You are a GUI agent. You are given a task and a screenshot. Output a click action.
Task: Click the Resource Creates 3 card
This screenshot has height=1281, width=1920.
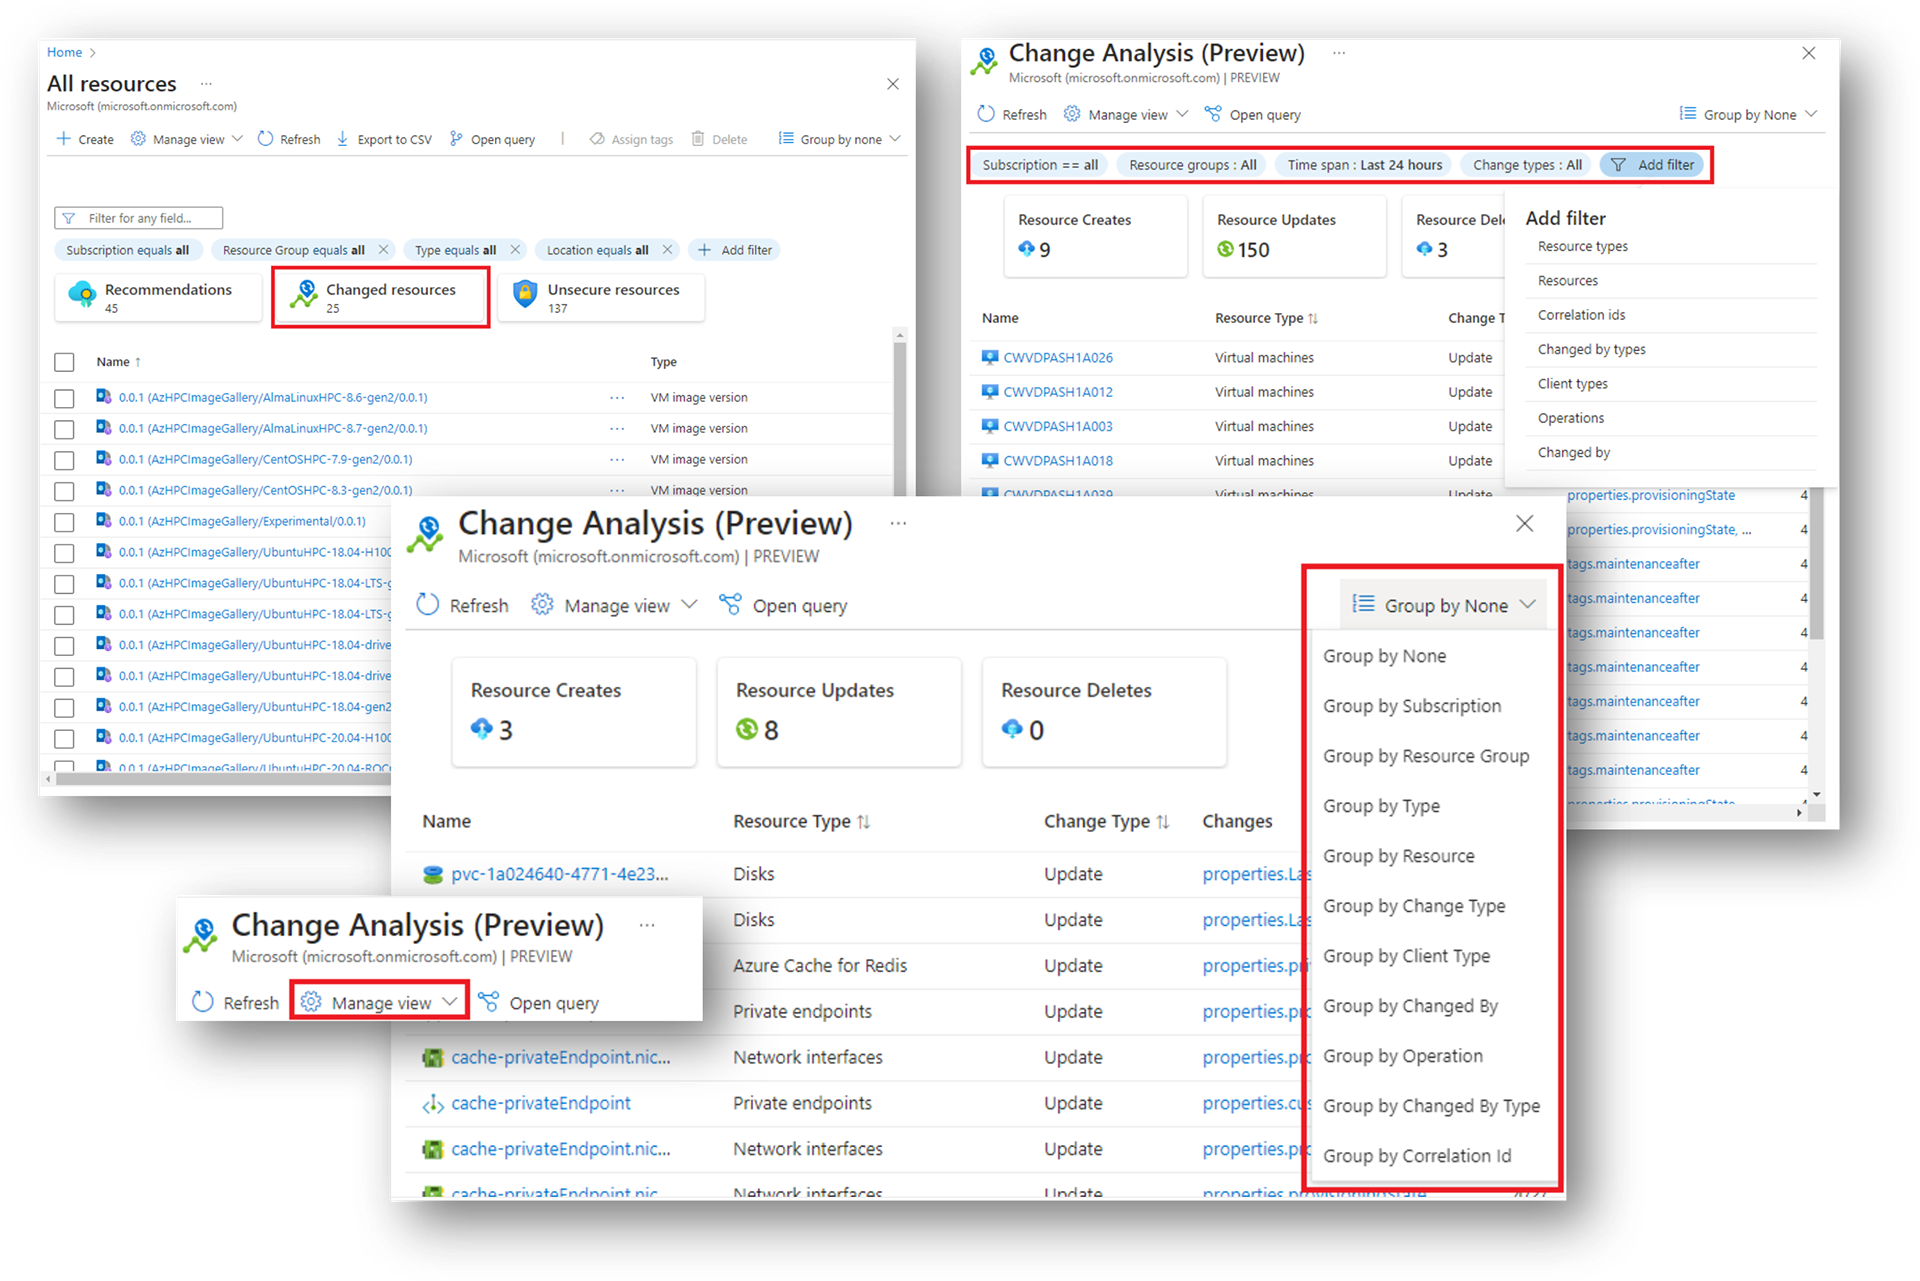pyautogui.click(x=573, y=712)
